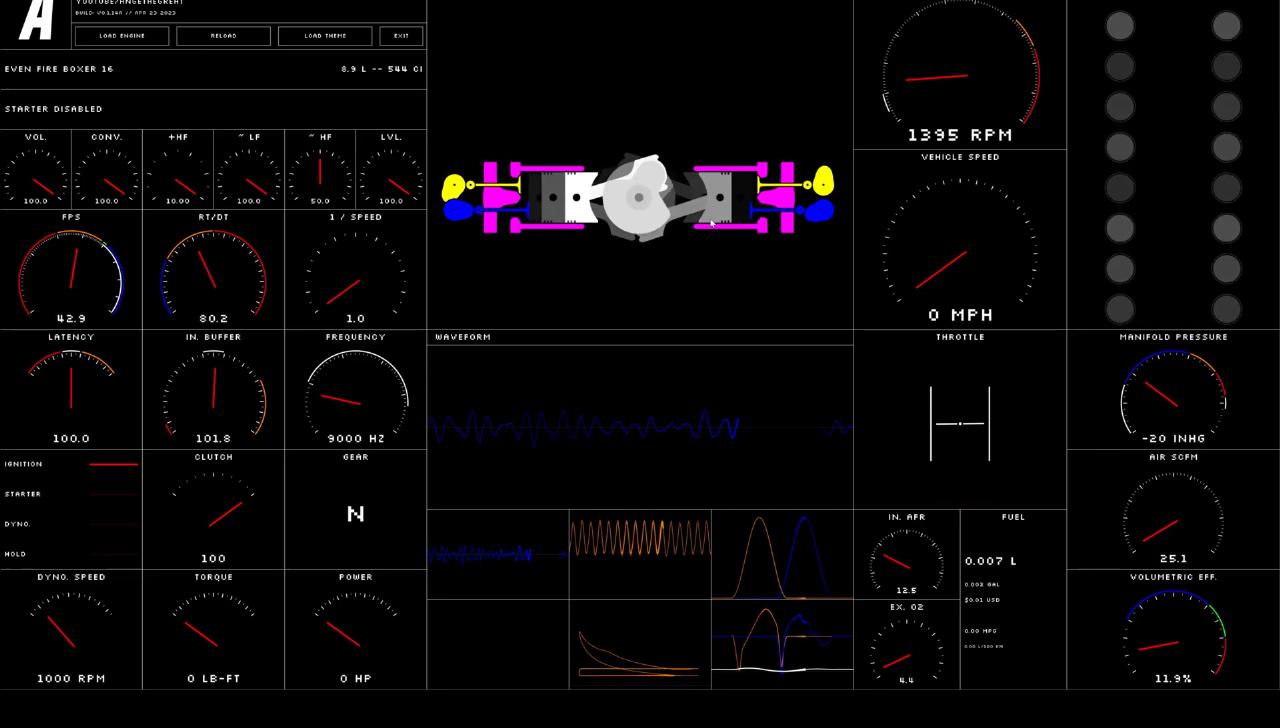Click the Manifold Pressure gauge

1173,389
